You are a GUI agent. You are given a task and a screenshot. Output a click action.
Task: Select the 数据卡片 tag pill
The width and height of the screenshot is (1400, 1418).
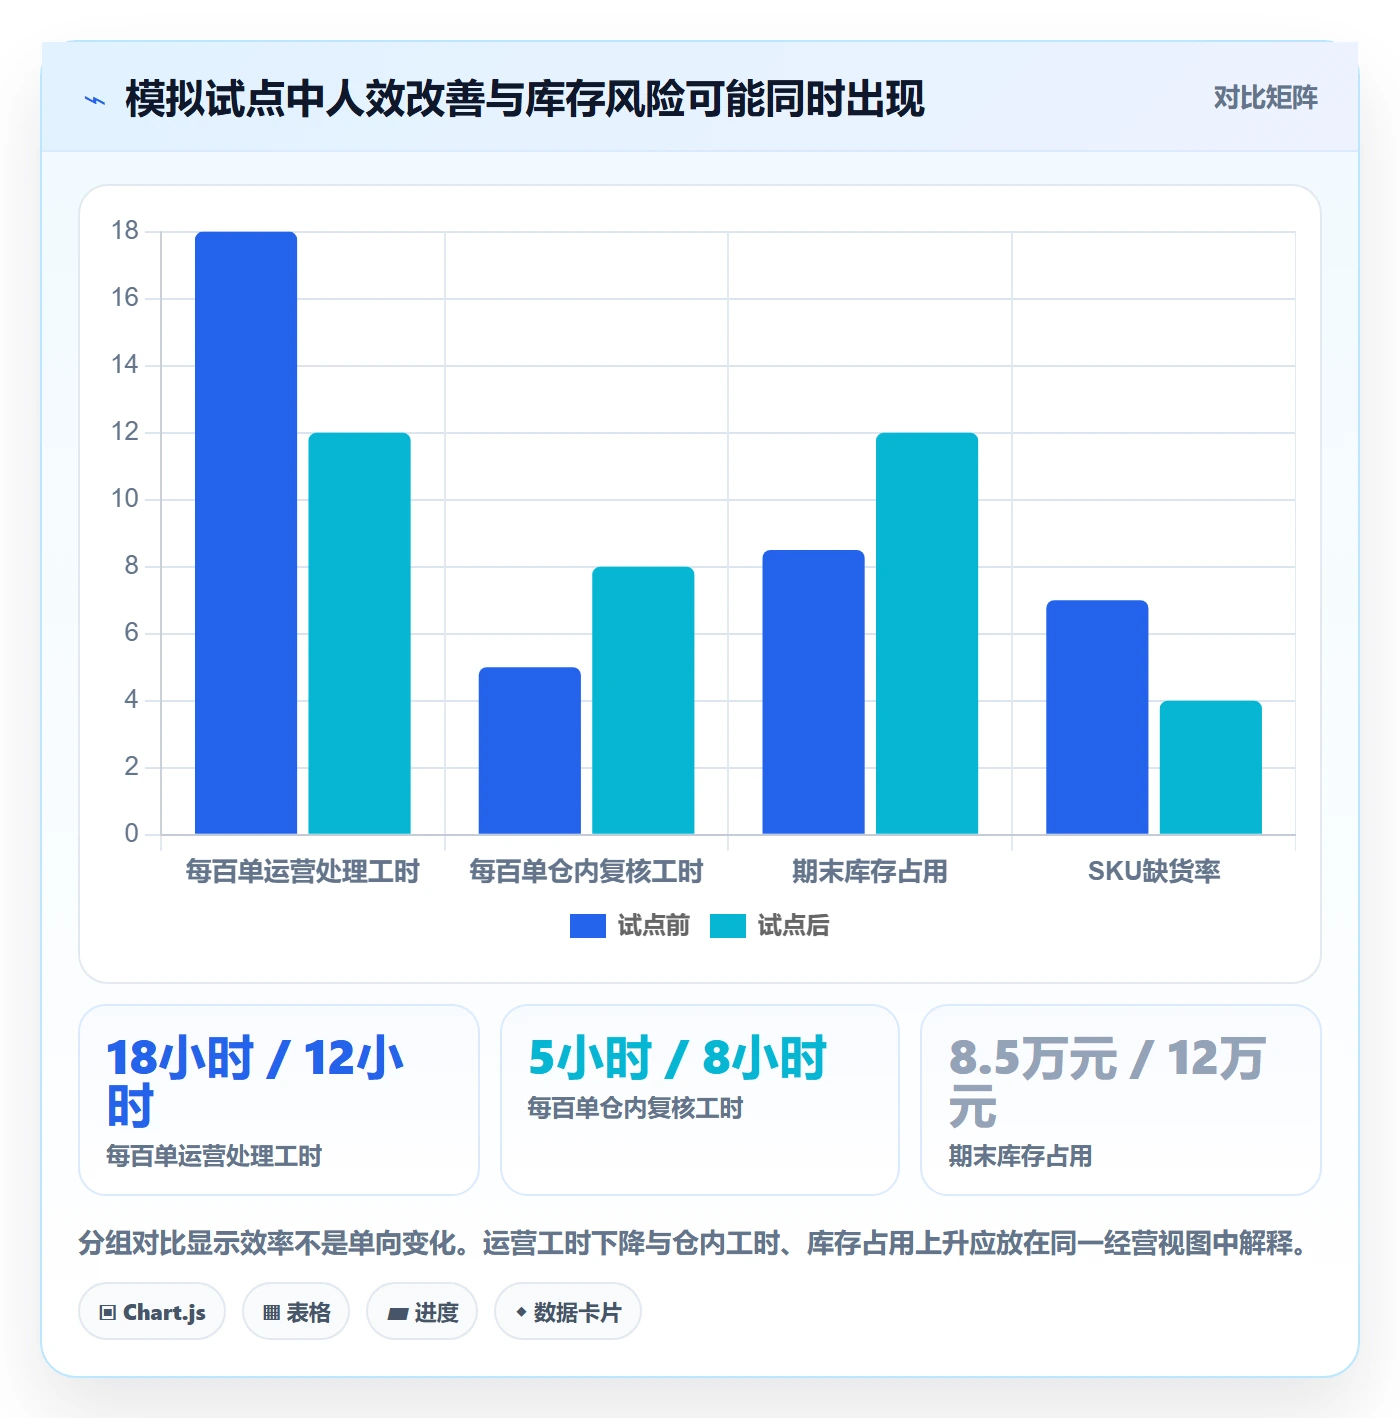click(568, 1312)
